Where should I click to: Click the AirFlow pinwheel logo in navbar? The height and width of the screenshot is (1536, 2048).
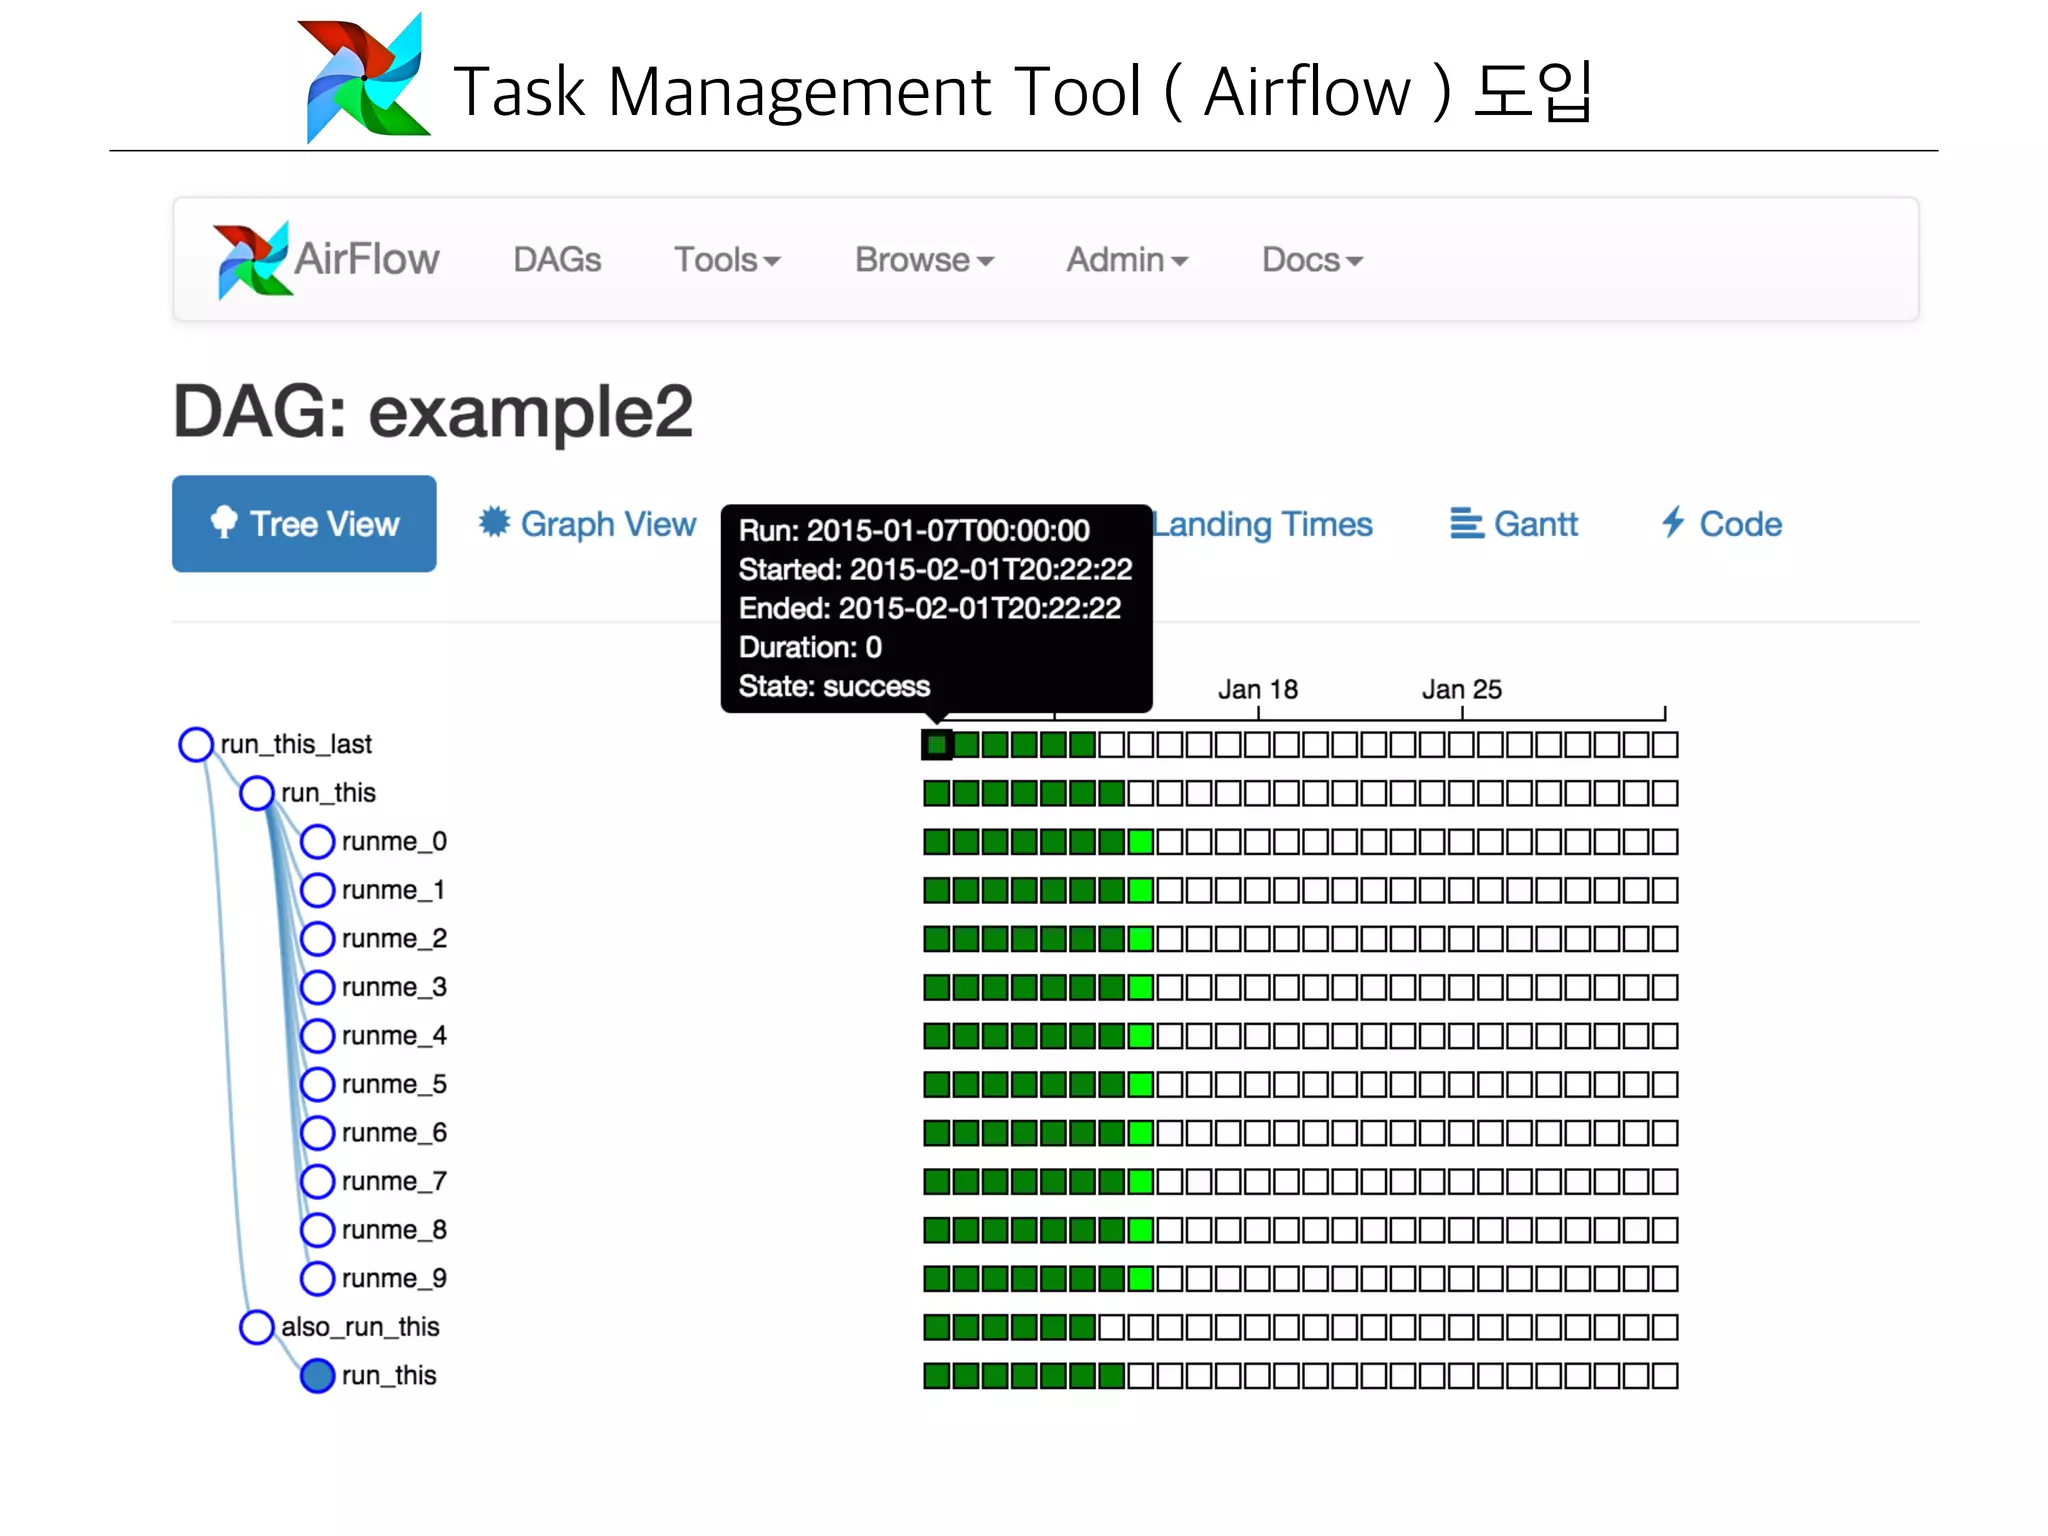click(252, 260)
